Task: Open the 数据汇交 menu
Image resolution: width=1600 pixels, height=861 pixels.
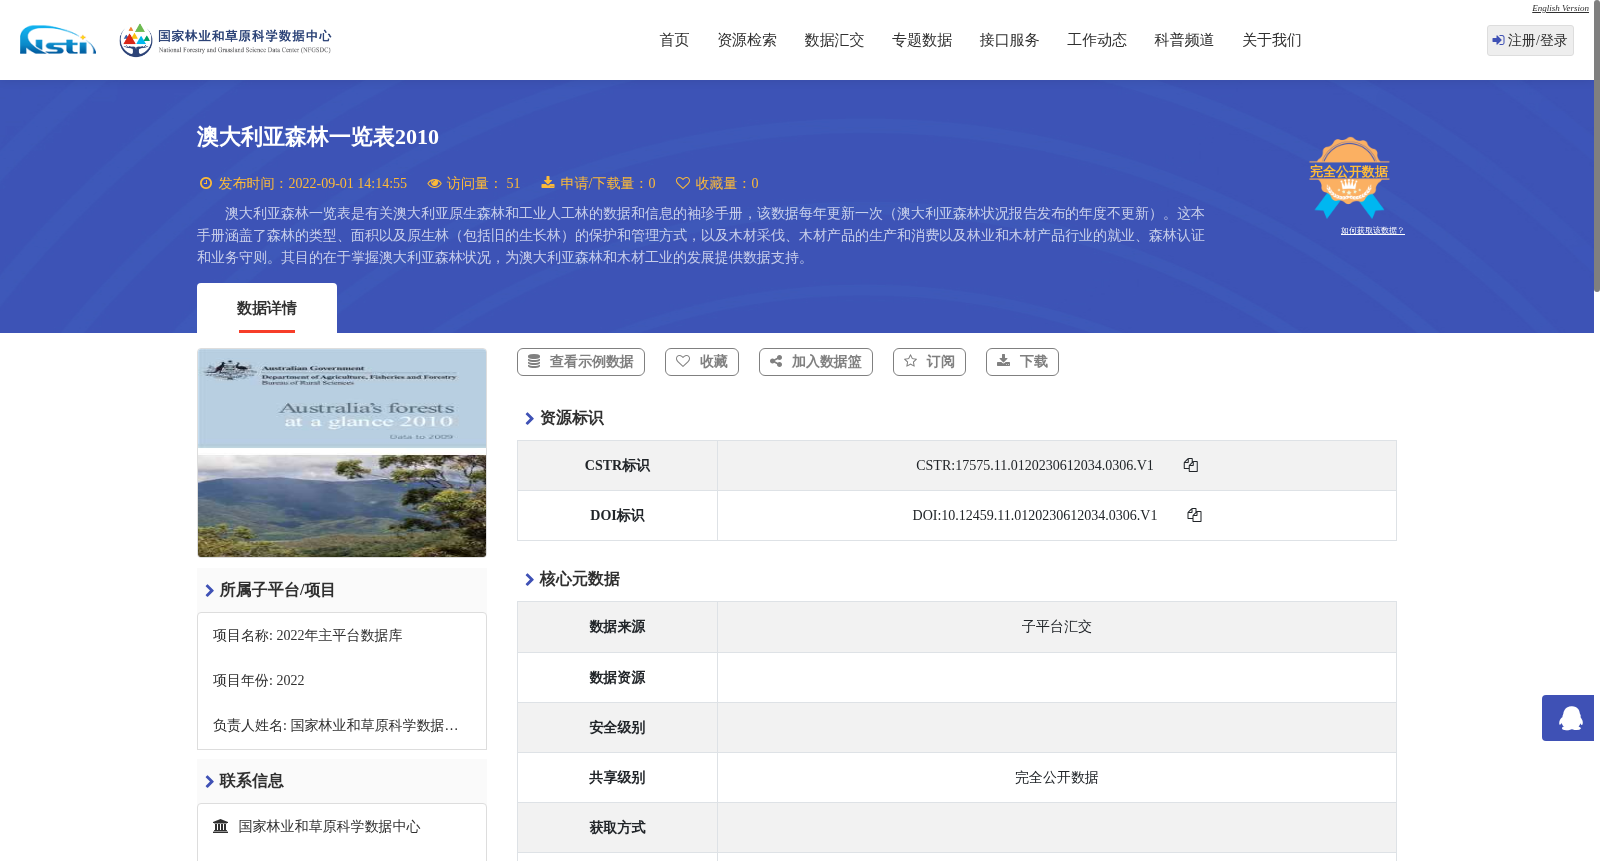Action: coord(834,40)
